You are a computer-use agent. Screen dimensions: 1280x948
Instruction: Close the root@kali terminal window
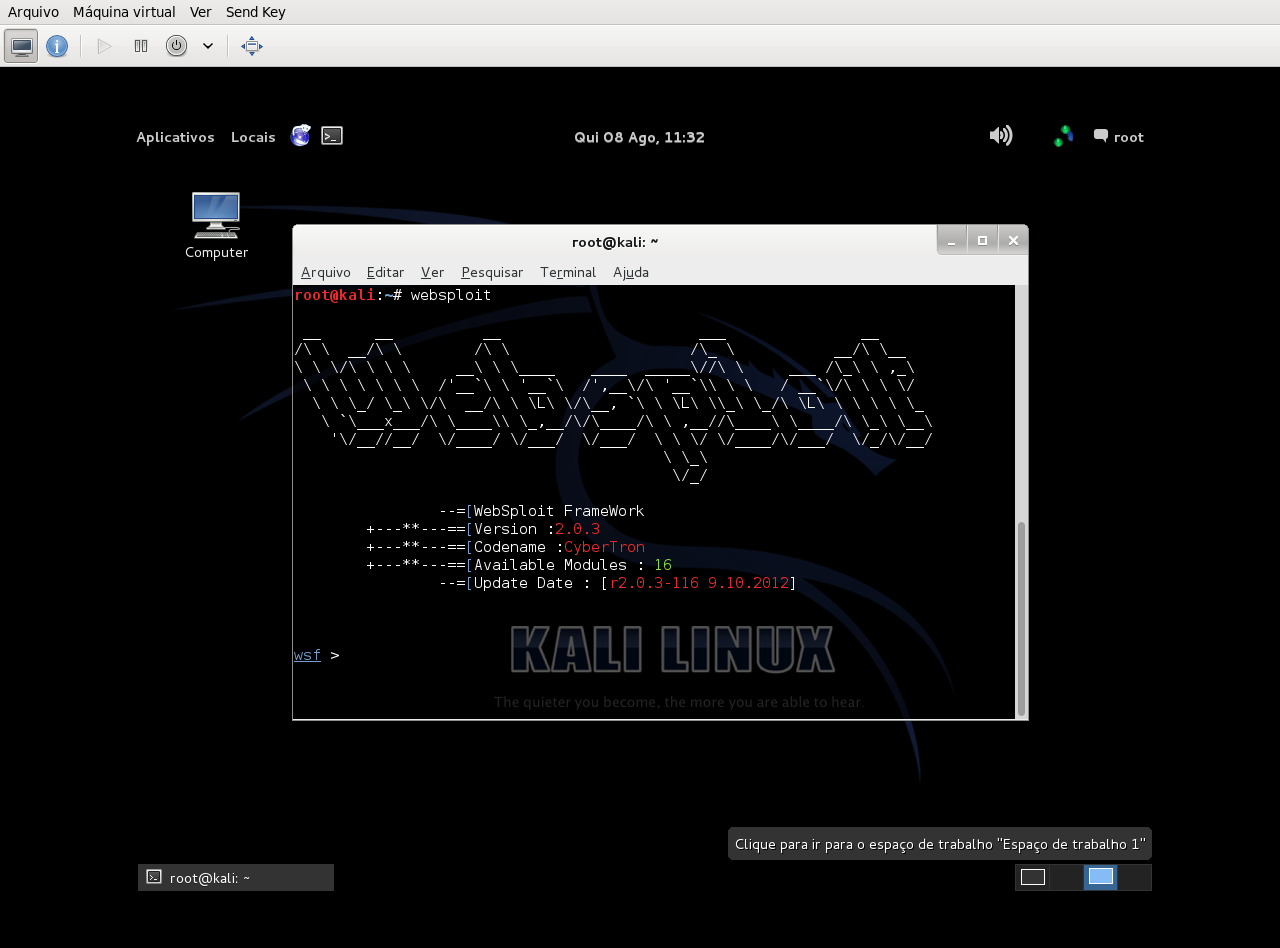[1013, 240]
